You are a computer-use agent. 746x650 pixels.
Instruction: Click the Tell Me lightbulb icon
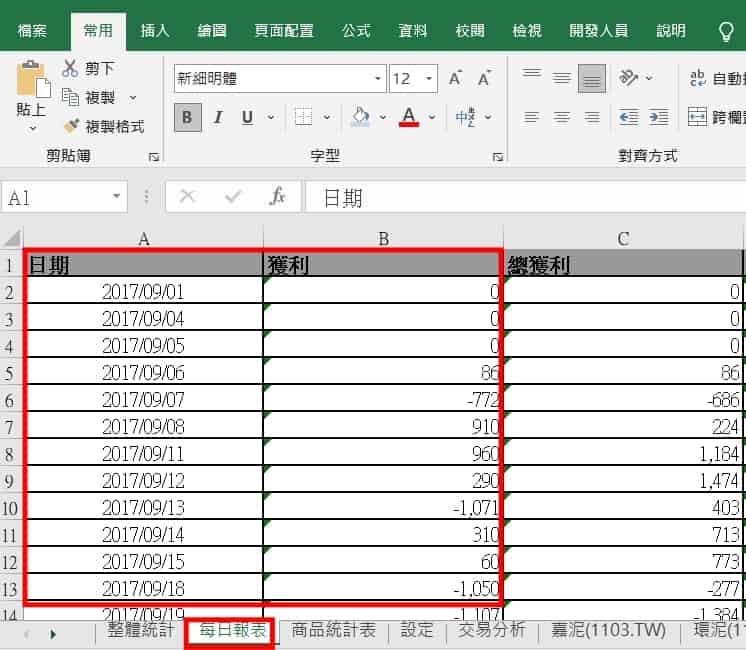(x=727, y=31)
